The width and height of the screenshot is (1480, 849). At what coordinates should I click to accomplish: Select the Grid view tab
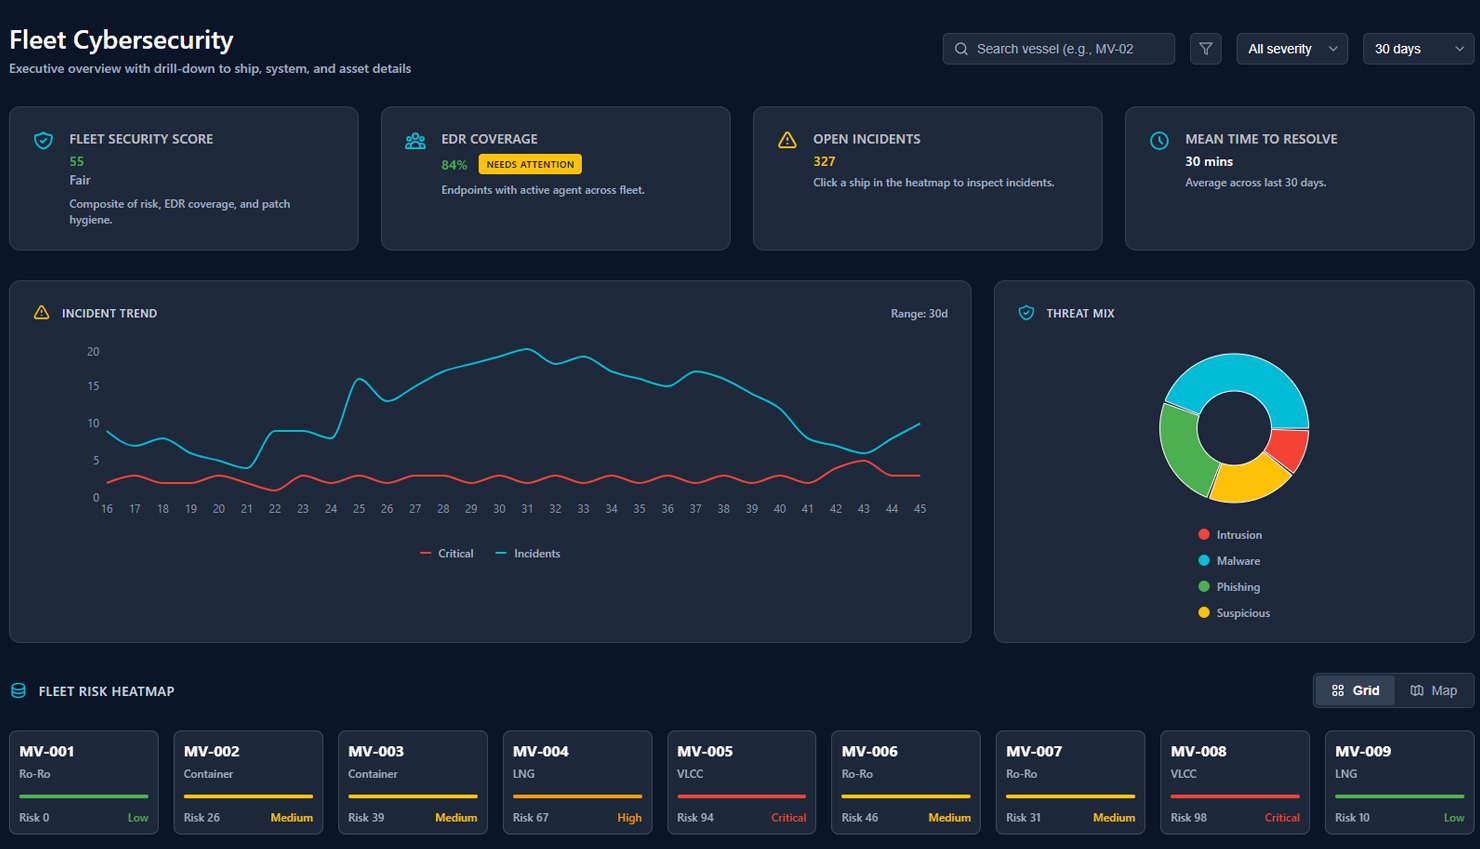pyautogui.click(x=1355, y=691)
